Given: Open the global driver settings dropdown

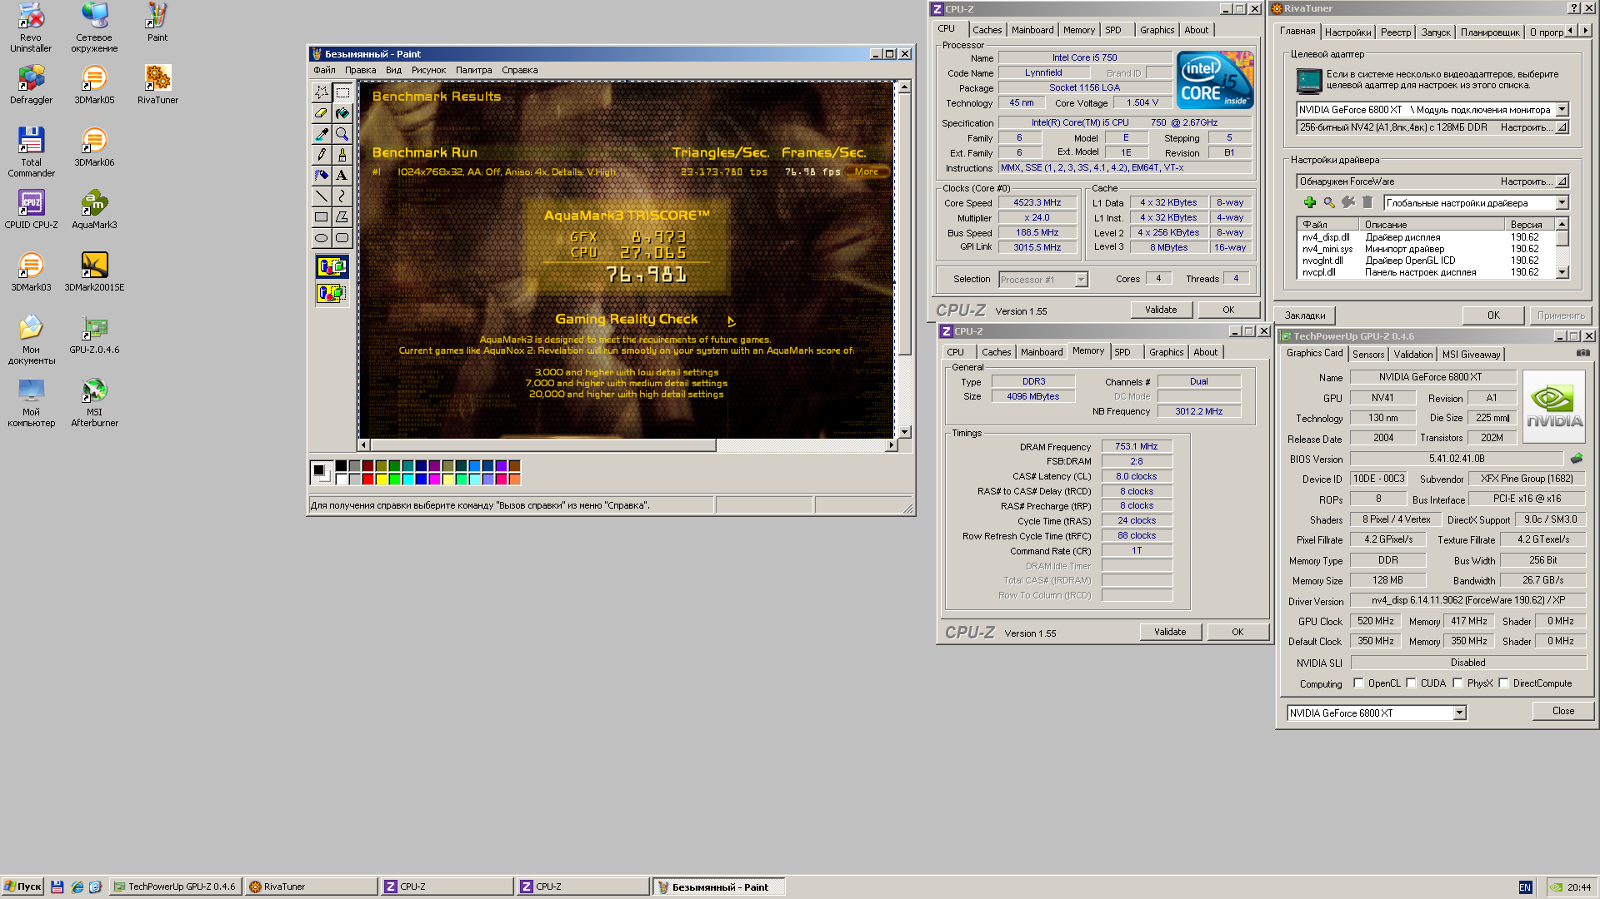Looking at the screenshot, I should [x=1562, y=203].
